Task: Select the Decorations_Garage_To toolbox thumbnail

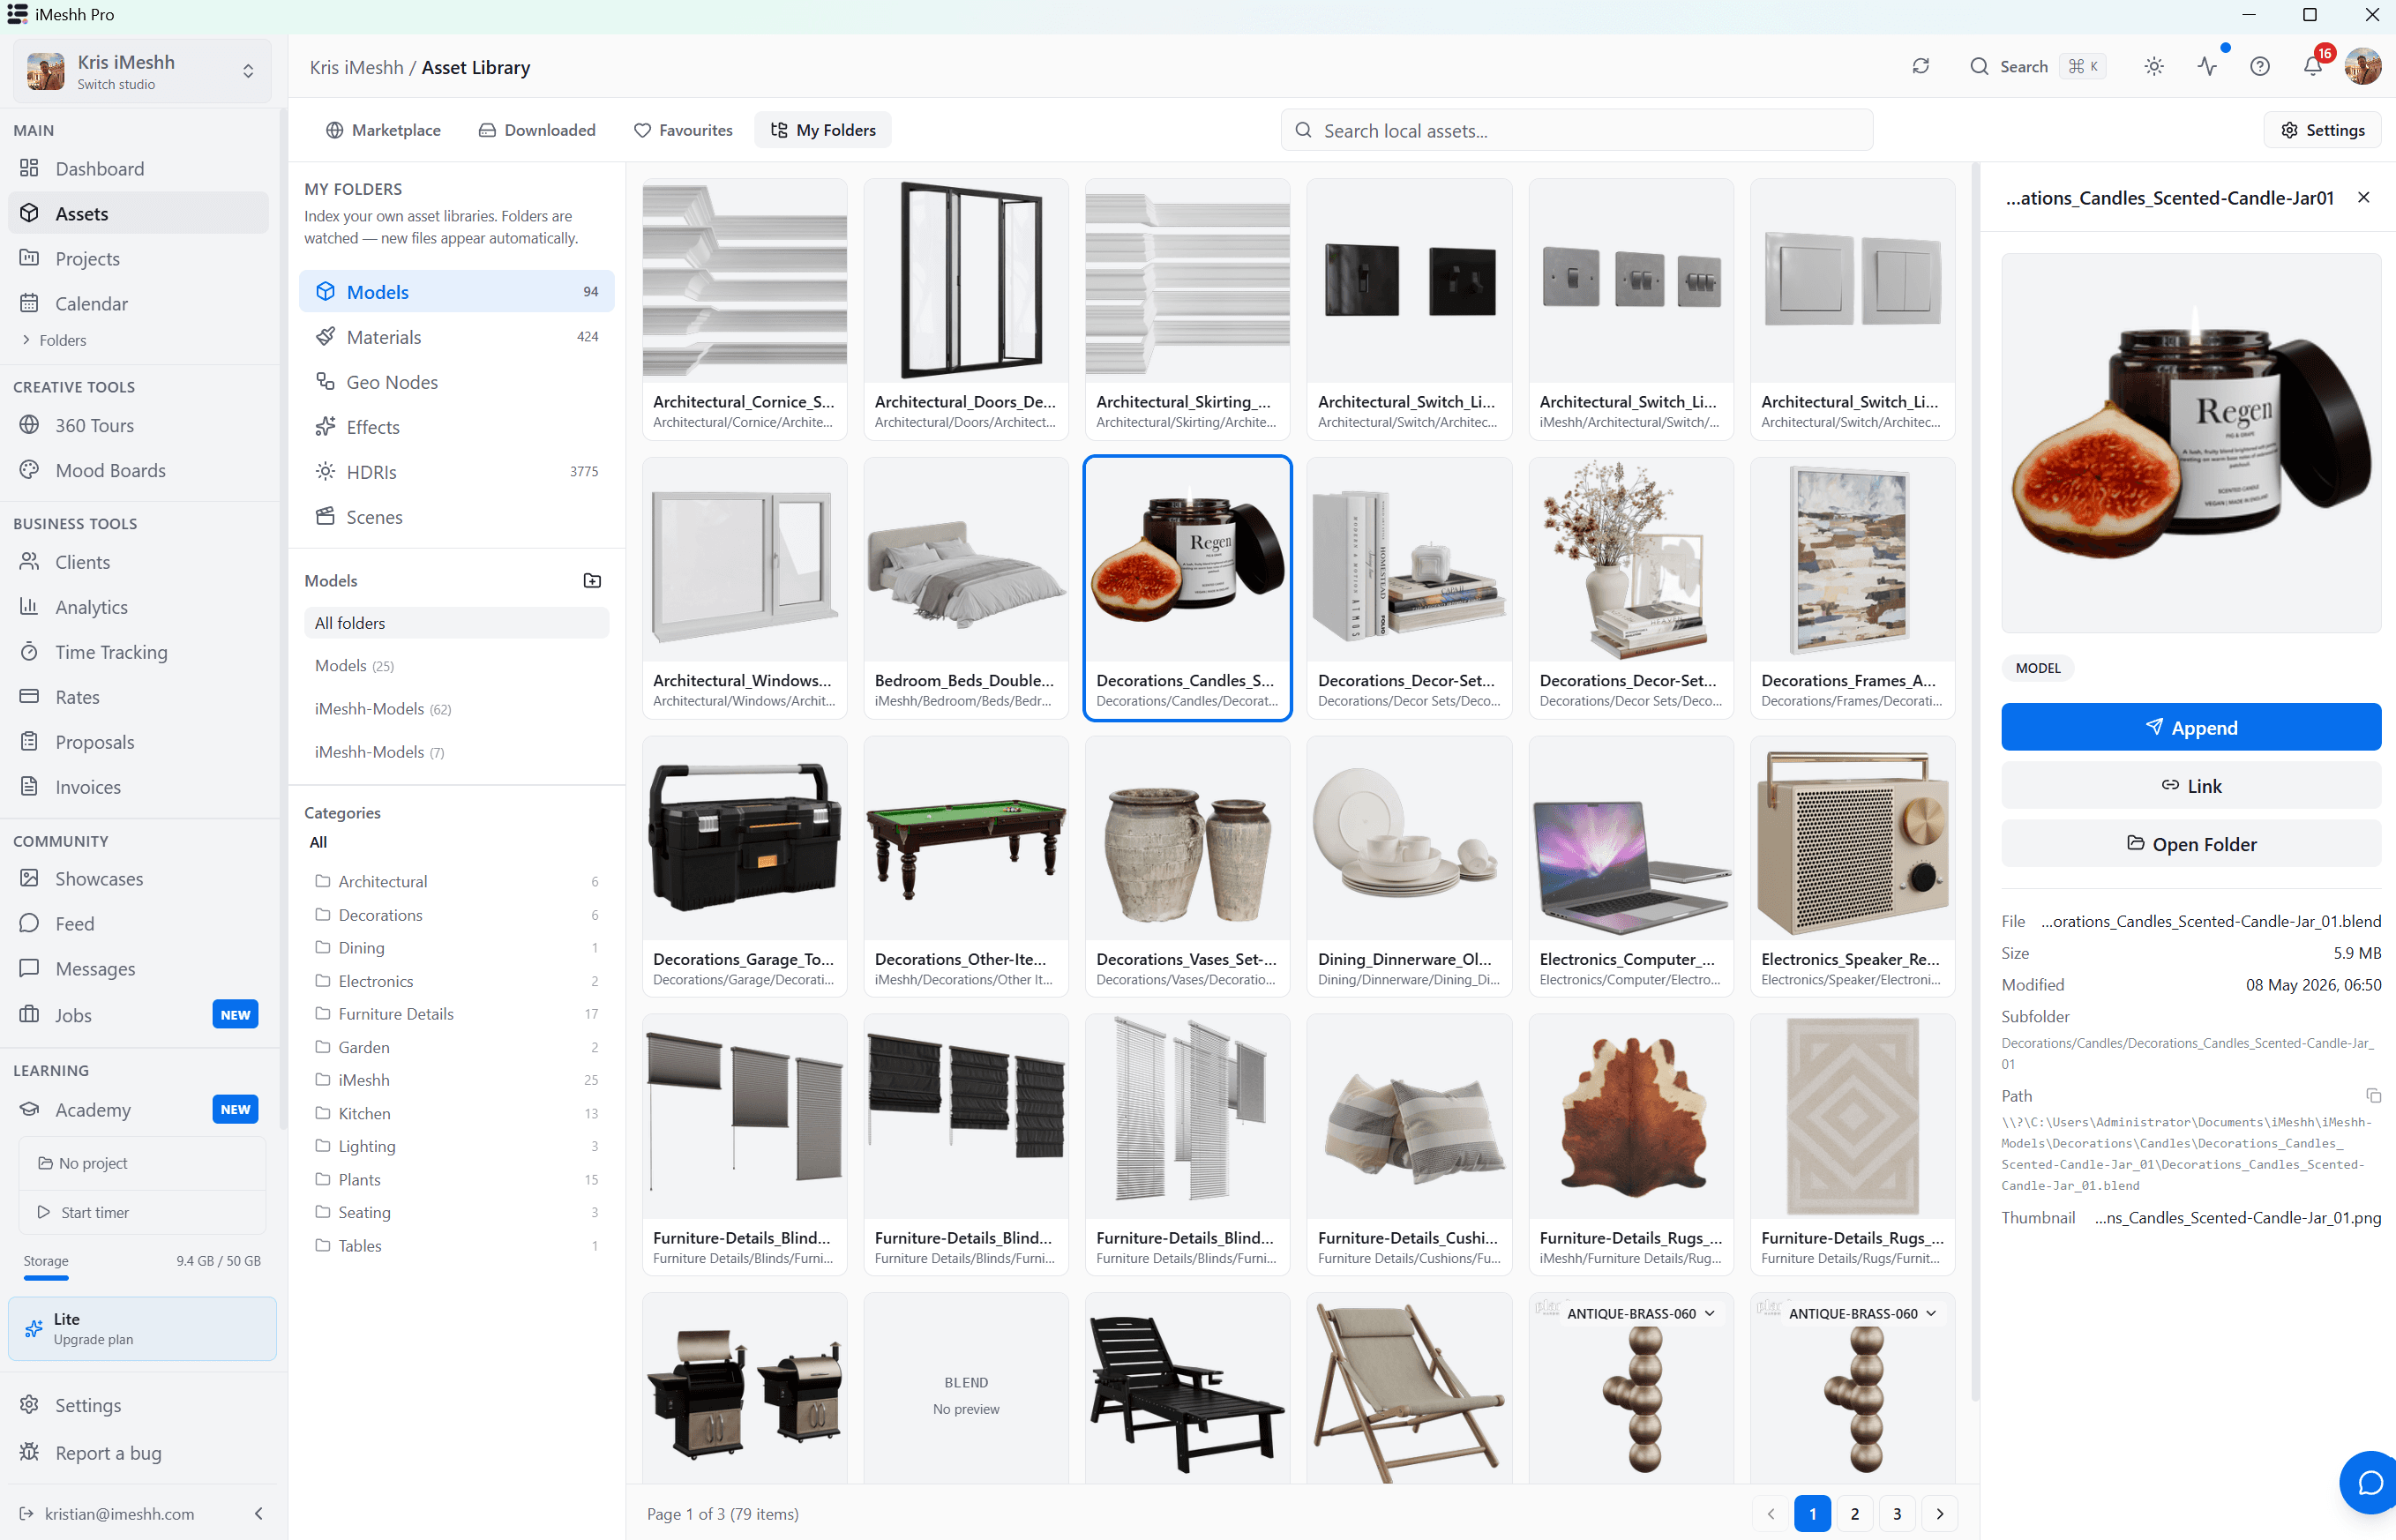Action: tap(744, 838)
